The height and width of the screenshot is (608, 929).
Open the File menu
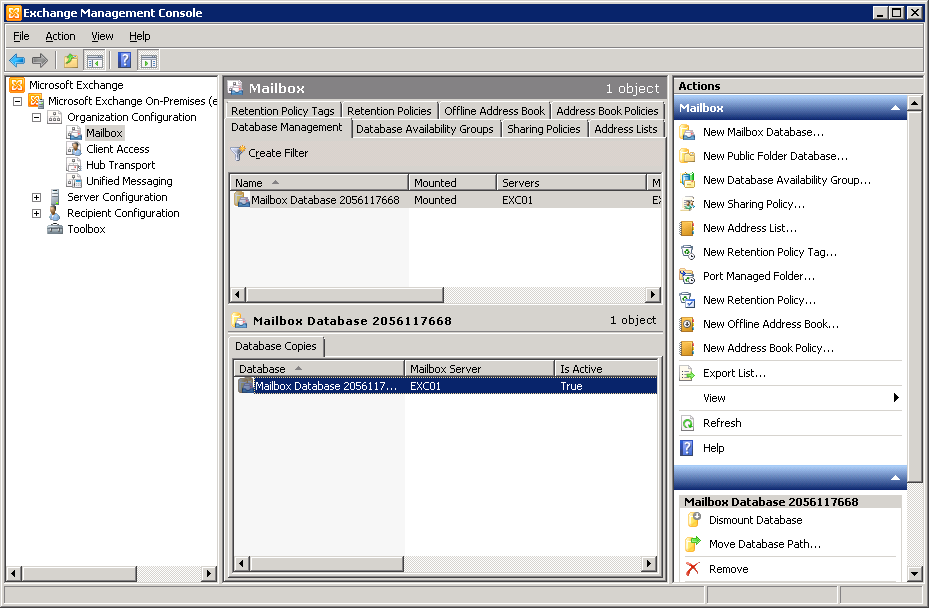(x=21, y=36)
